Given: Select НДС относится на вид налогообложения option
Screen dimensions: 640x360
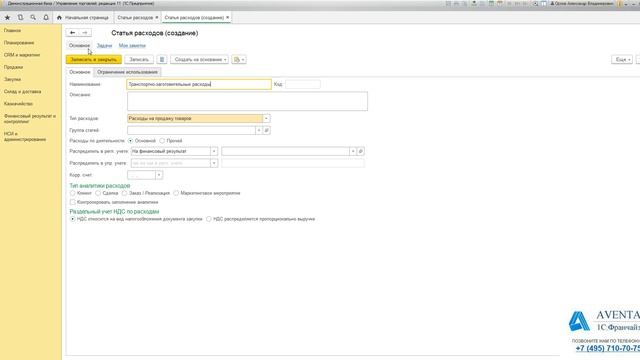Looking at the screenshot, I should click(73, 219).
